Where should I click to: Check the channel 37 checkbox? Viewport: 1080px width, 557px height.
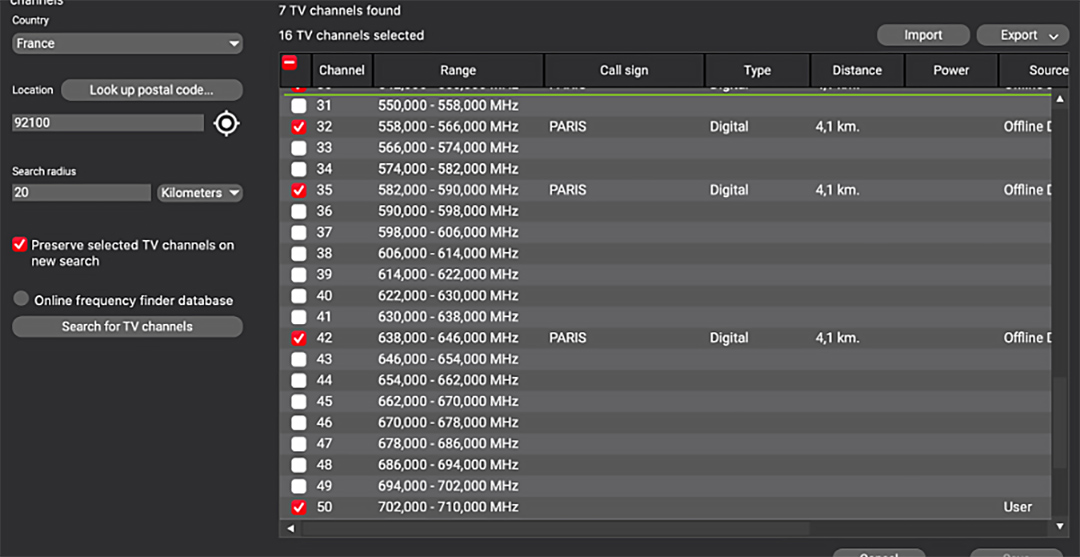coord(298,233)
